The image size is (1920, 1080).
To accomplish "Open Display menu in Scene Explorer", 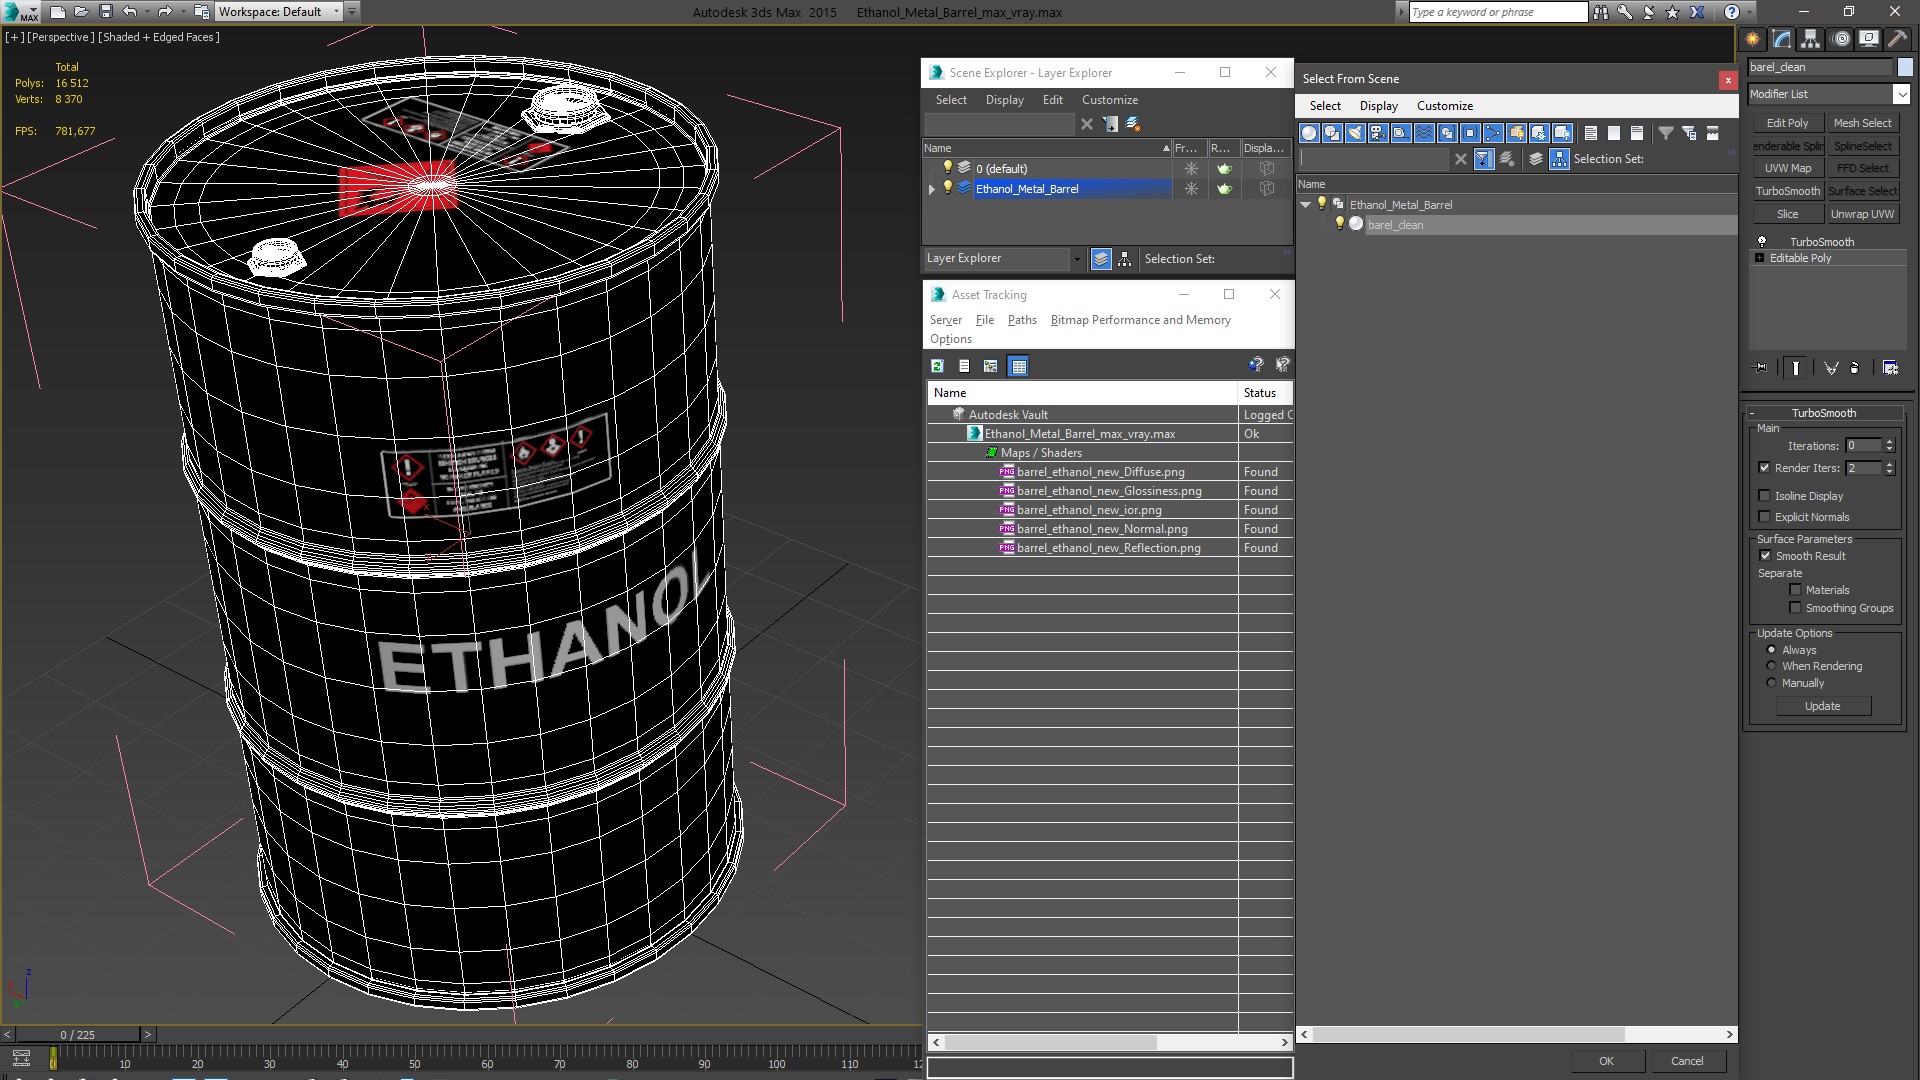I will tap(1004, 100).
